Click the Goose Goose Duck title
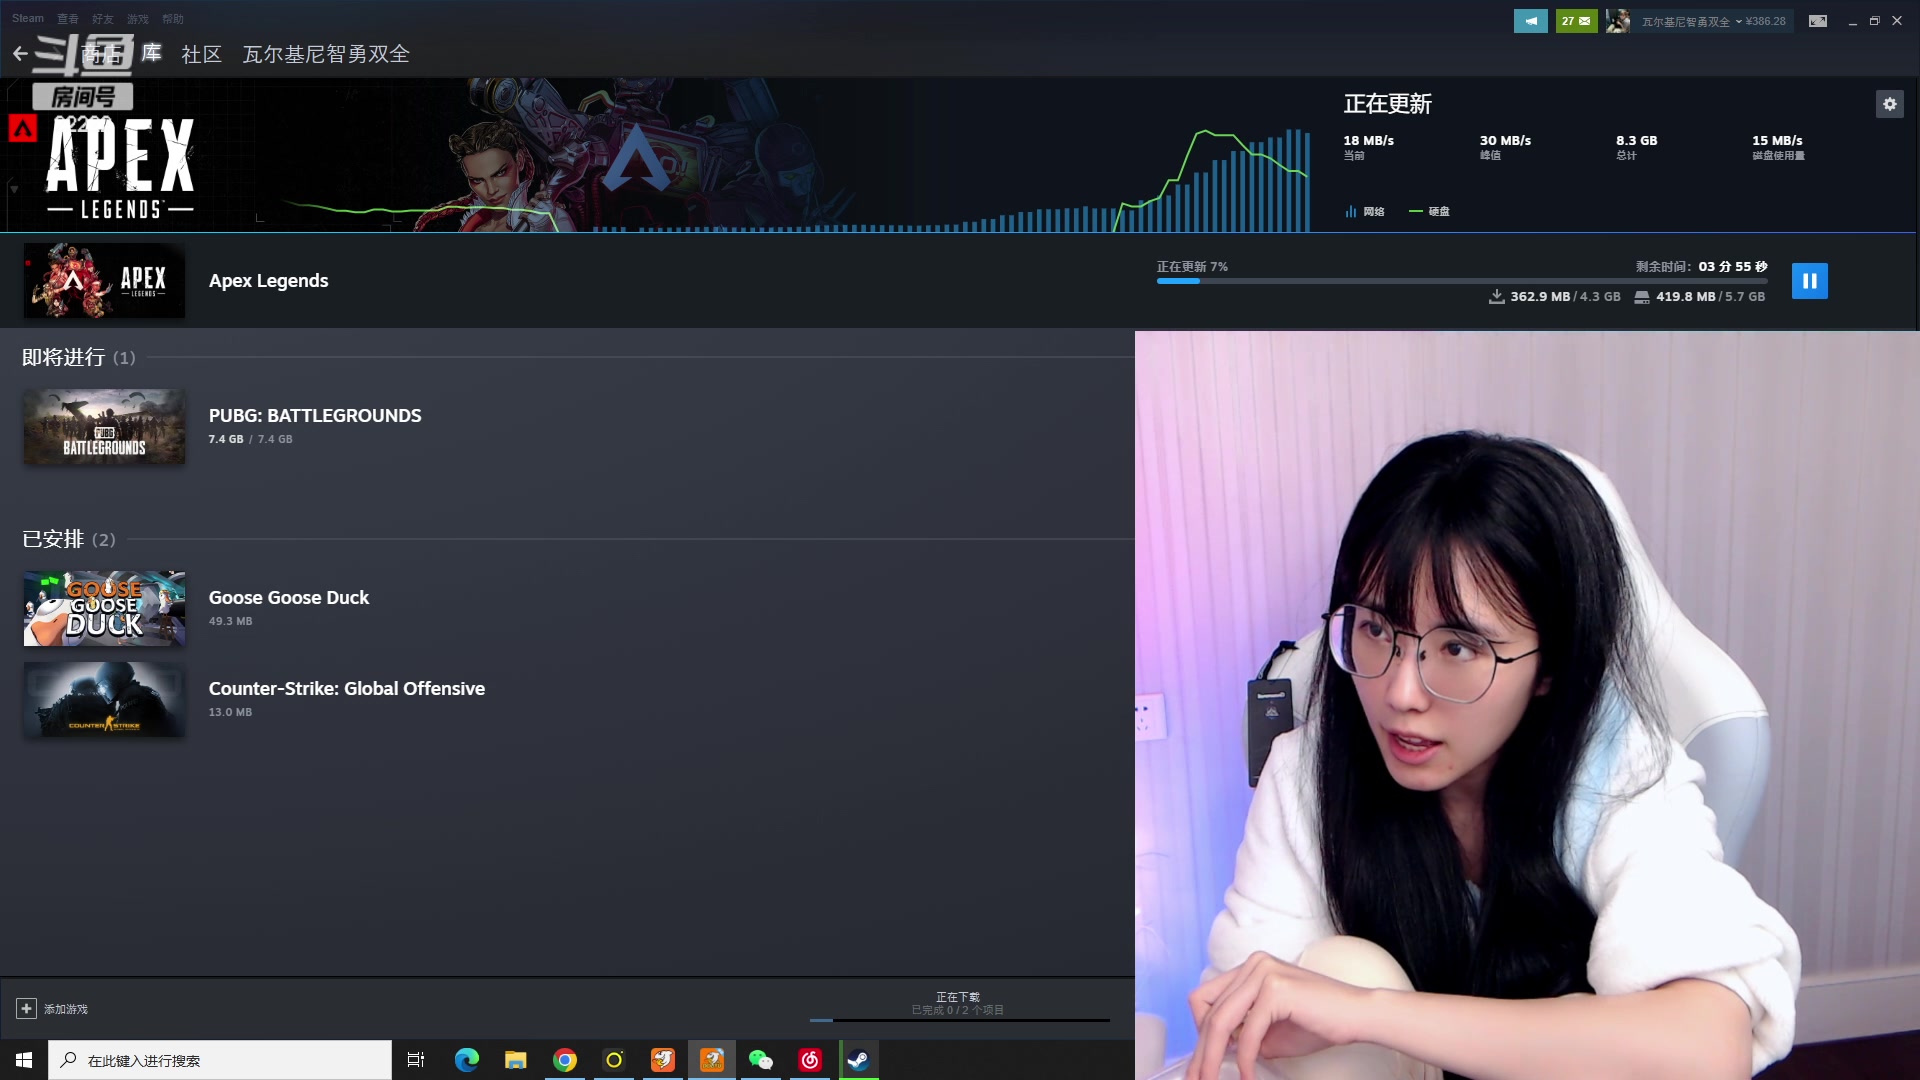The width and height of the screenshot is (1920, 1080). 289,598
